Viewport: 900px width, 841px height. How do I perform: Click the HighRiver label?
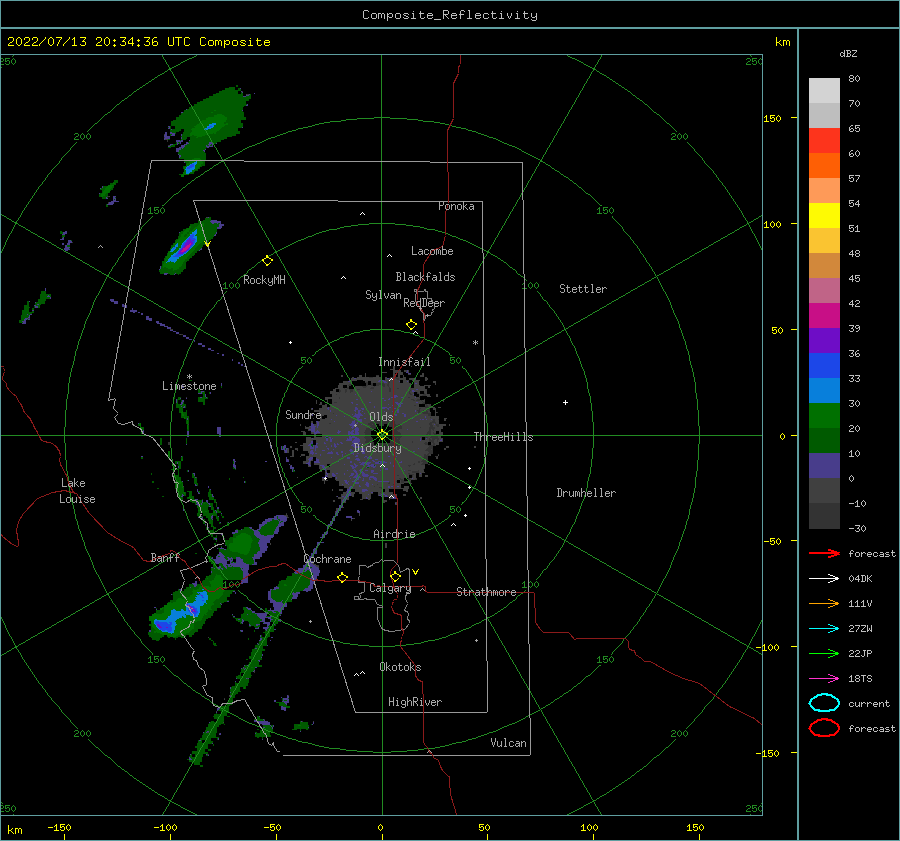point(415,703)
